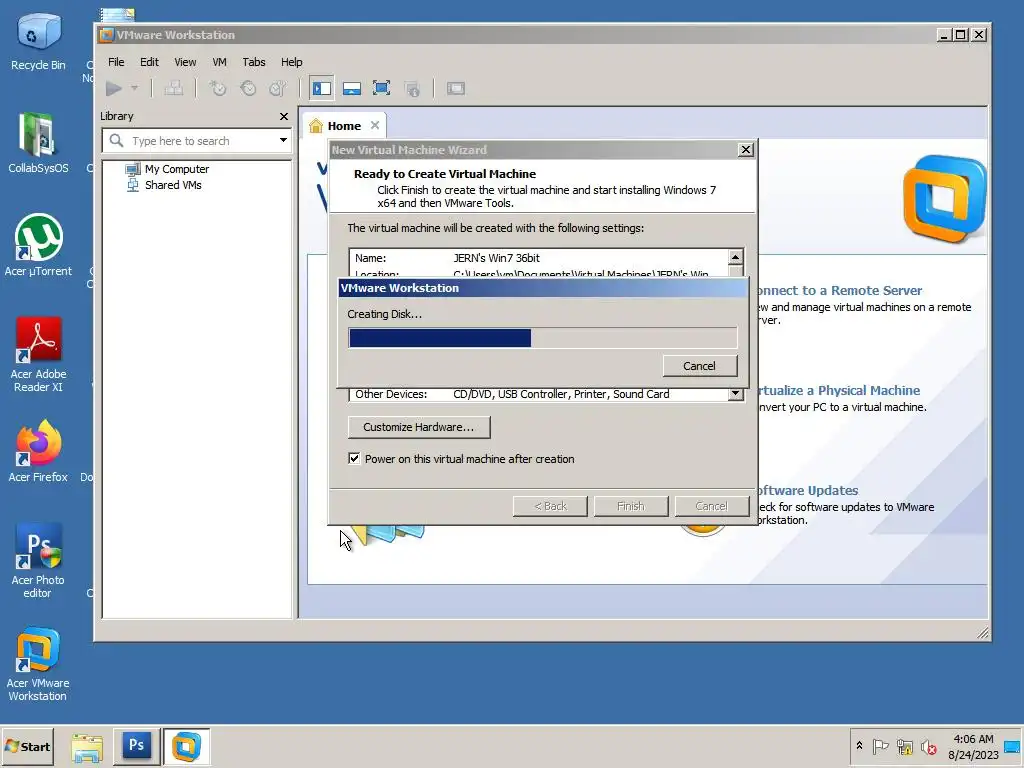Click Customize Hardware button
The height and width of the screenshot is (768, 1024).
419,427
